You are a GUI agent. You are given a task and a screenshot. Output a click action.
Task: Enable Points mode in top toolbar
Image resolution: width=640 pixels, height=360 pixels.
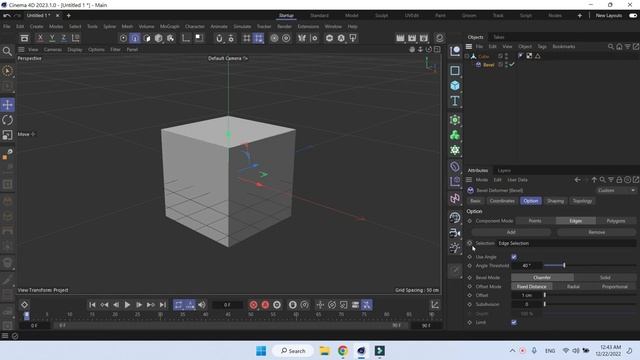pyautogui.click(x=123, y=38)
